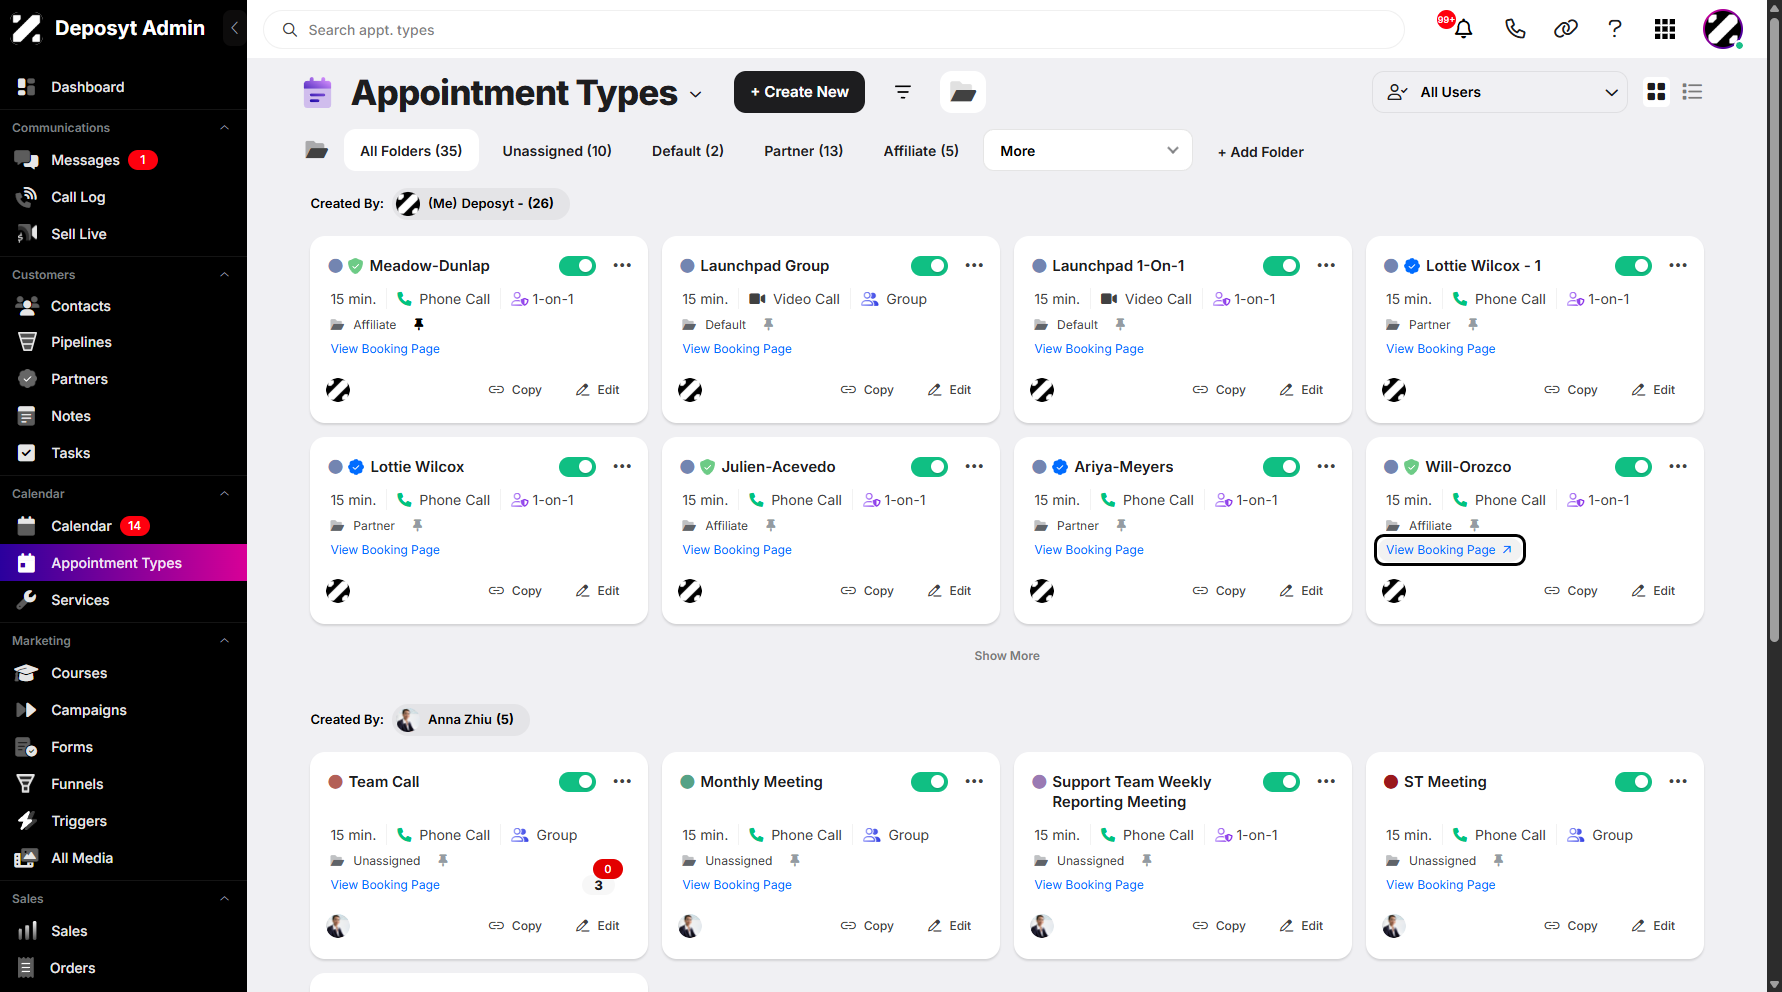Toggle the Ariya-Meyers appointment switch
This screenshot has height=992, width=1782.
point(1281,467)
